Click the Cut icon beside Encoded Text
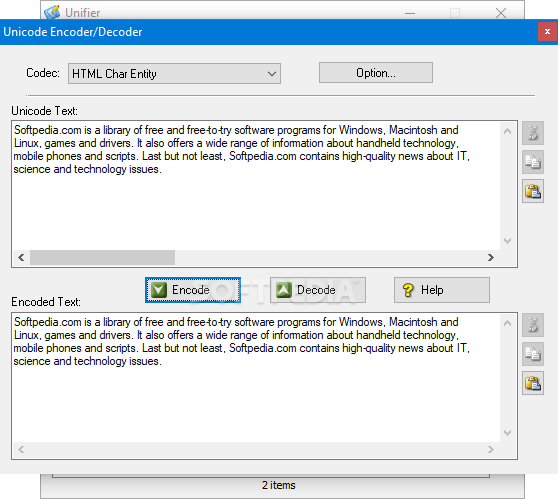 [x=533, y=325]
